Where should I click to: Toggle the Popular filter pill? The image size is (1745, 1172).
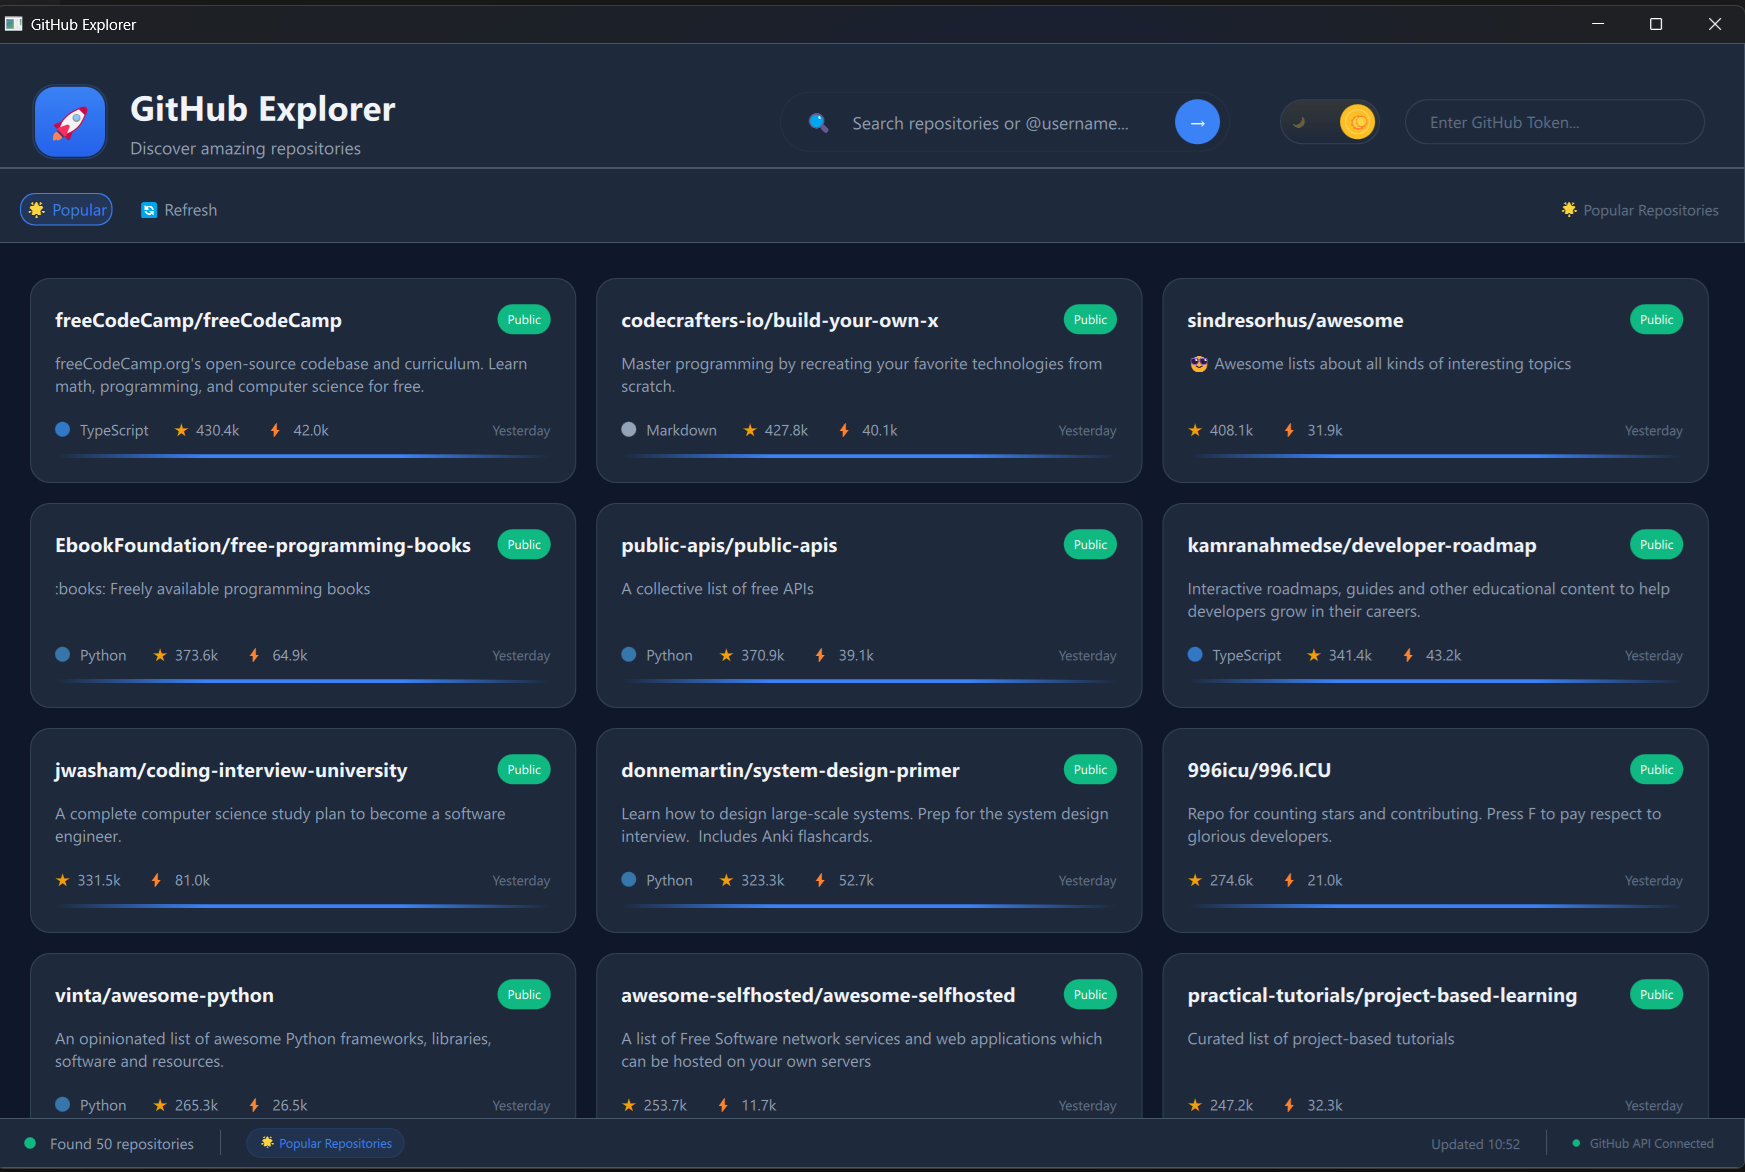click(x=66, y=209)
